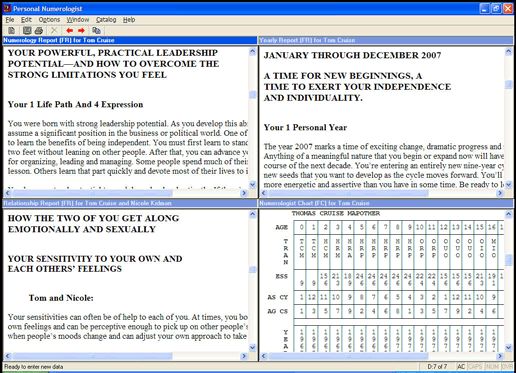Click the 'AGE' row label in chart

tap(282, 227)
